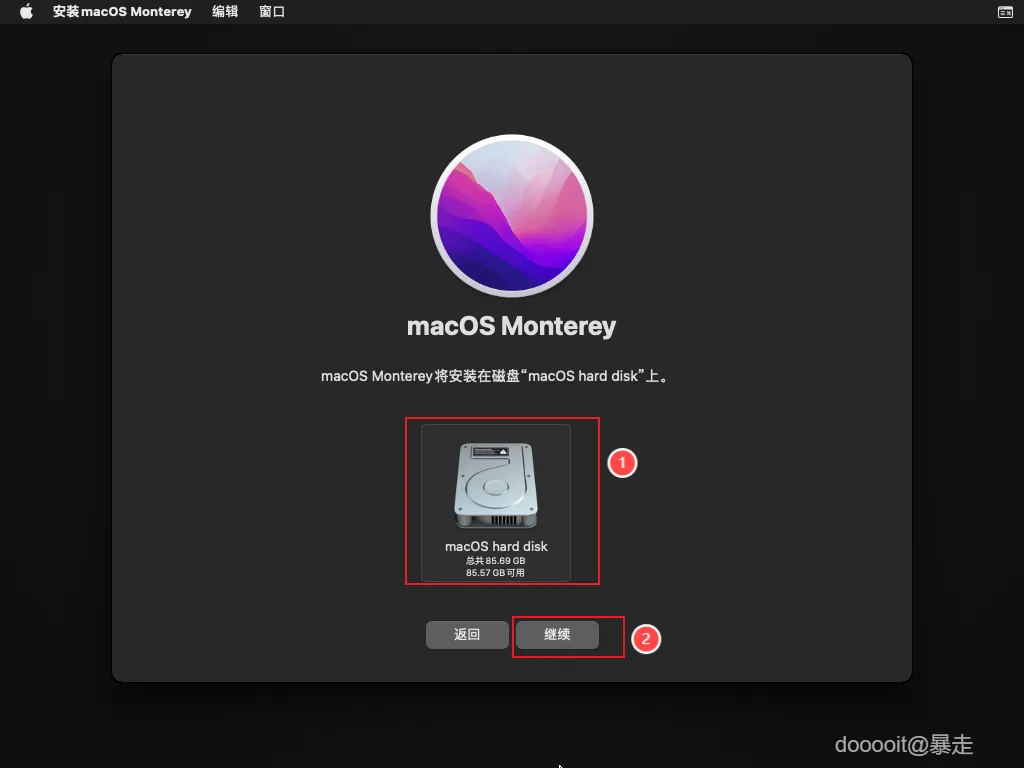Click the input source icon in menu bar

pyautogui.click(x=1005, y=12)
